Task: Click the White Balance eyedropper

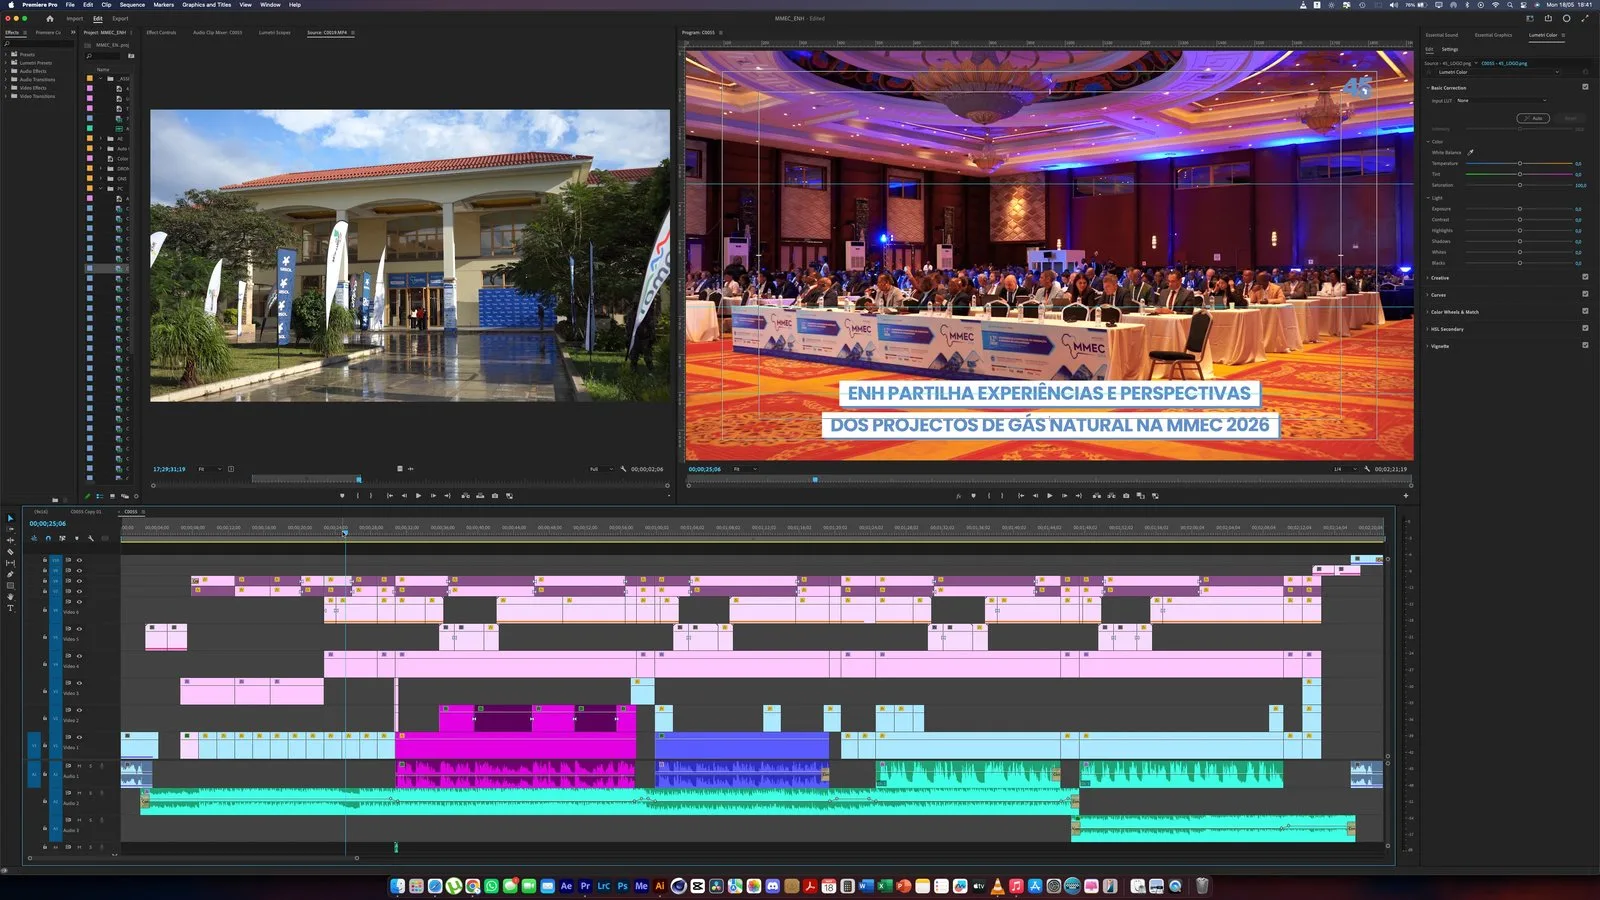Action: (1470, 152)
